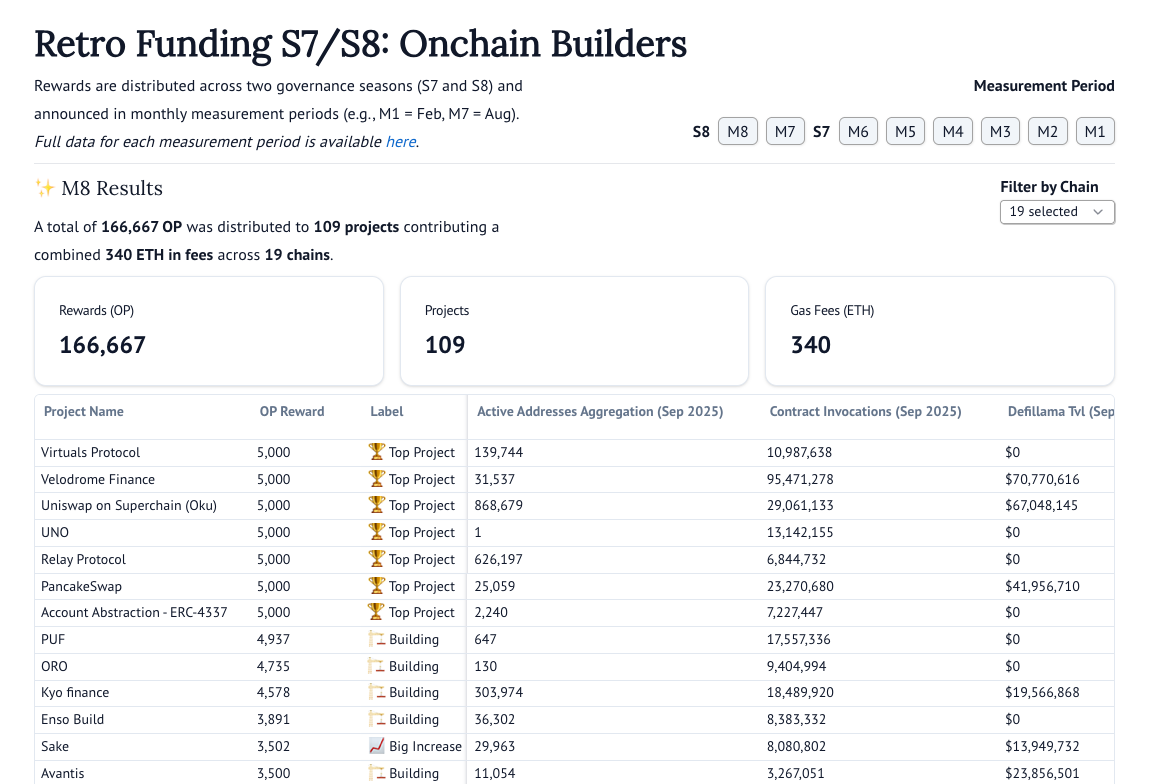The image size is (1149, 784).
Task: Select the M6 measurement period
Action: (x=857, y=131)
